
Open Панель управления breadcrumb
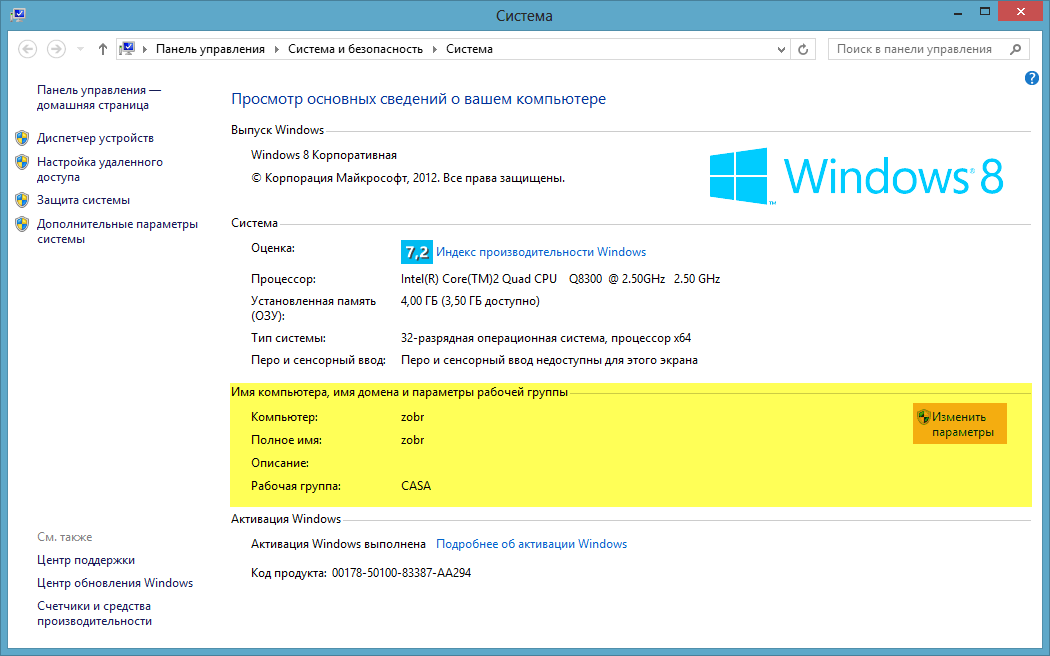[x=210, y=50]
